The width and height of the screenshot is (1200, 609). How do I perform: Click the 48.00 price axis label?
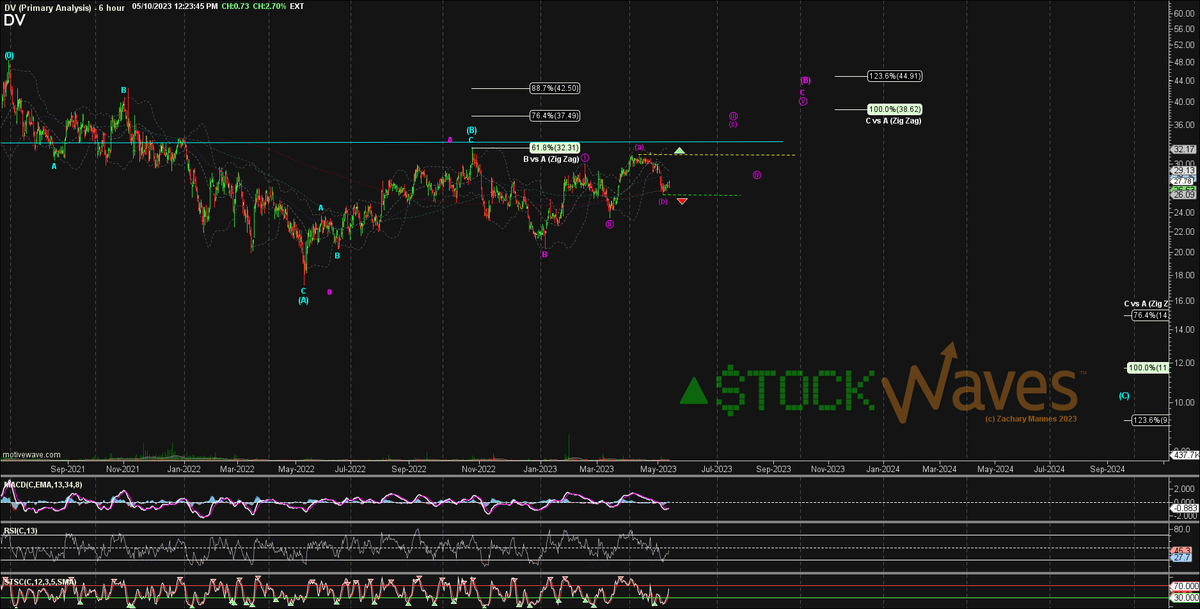click(x=1184, y=63)
